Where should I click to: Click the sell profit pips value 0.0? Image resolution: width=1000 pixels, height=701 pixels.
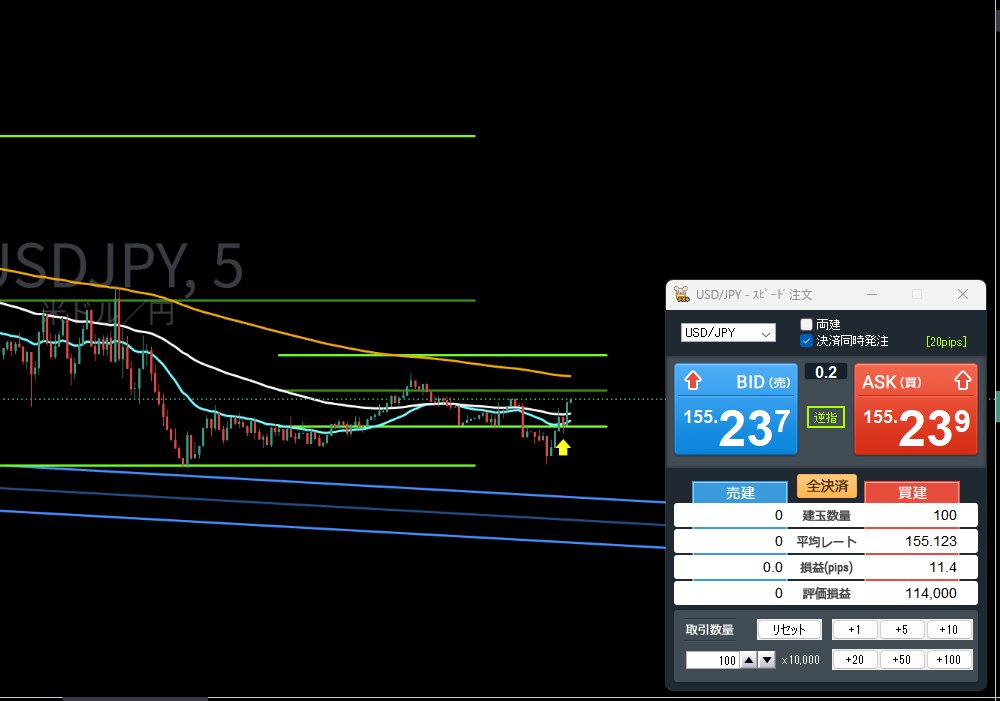[x=772, y=568]
